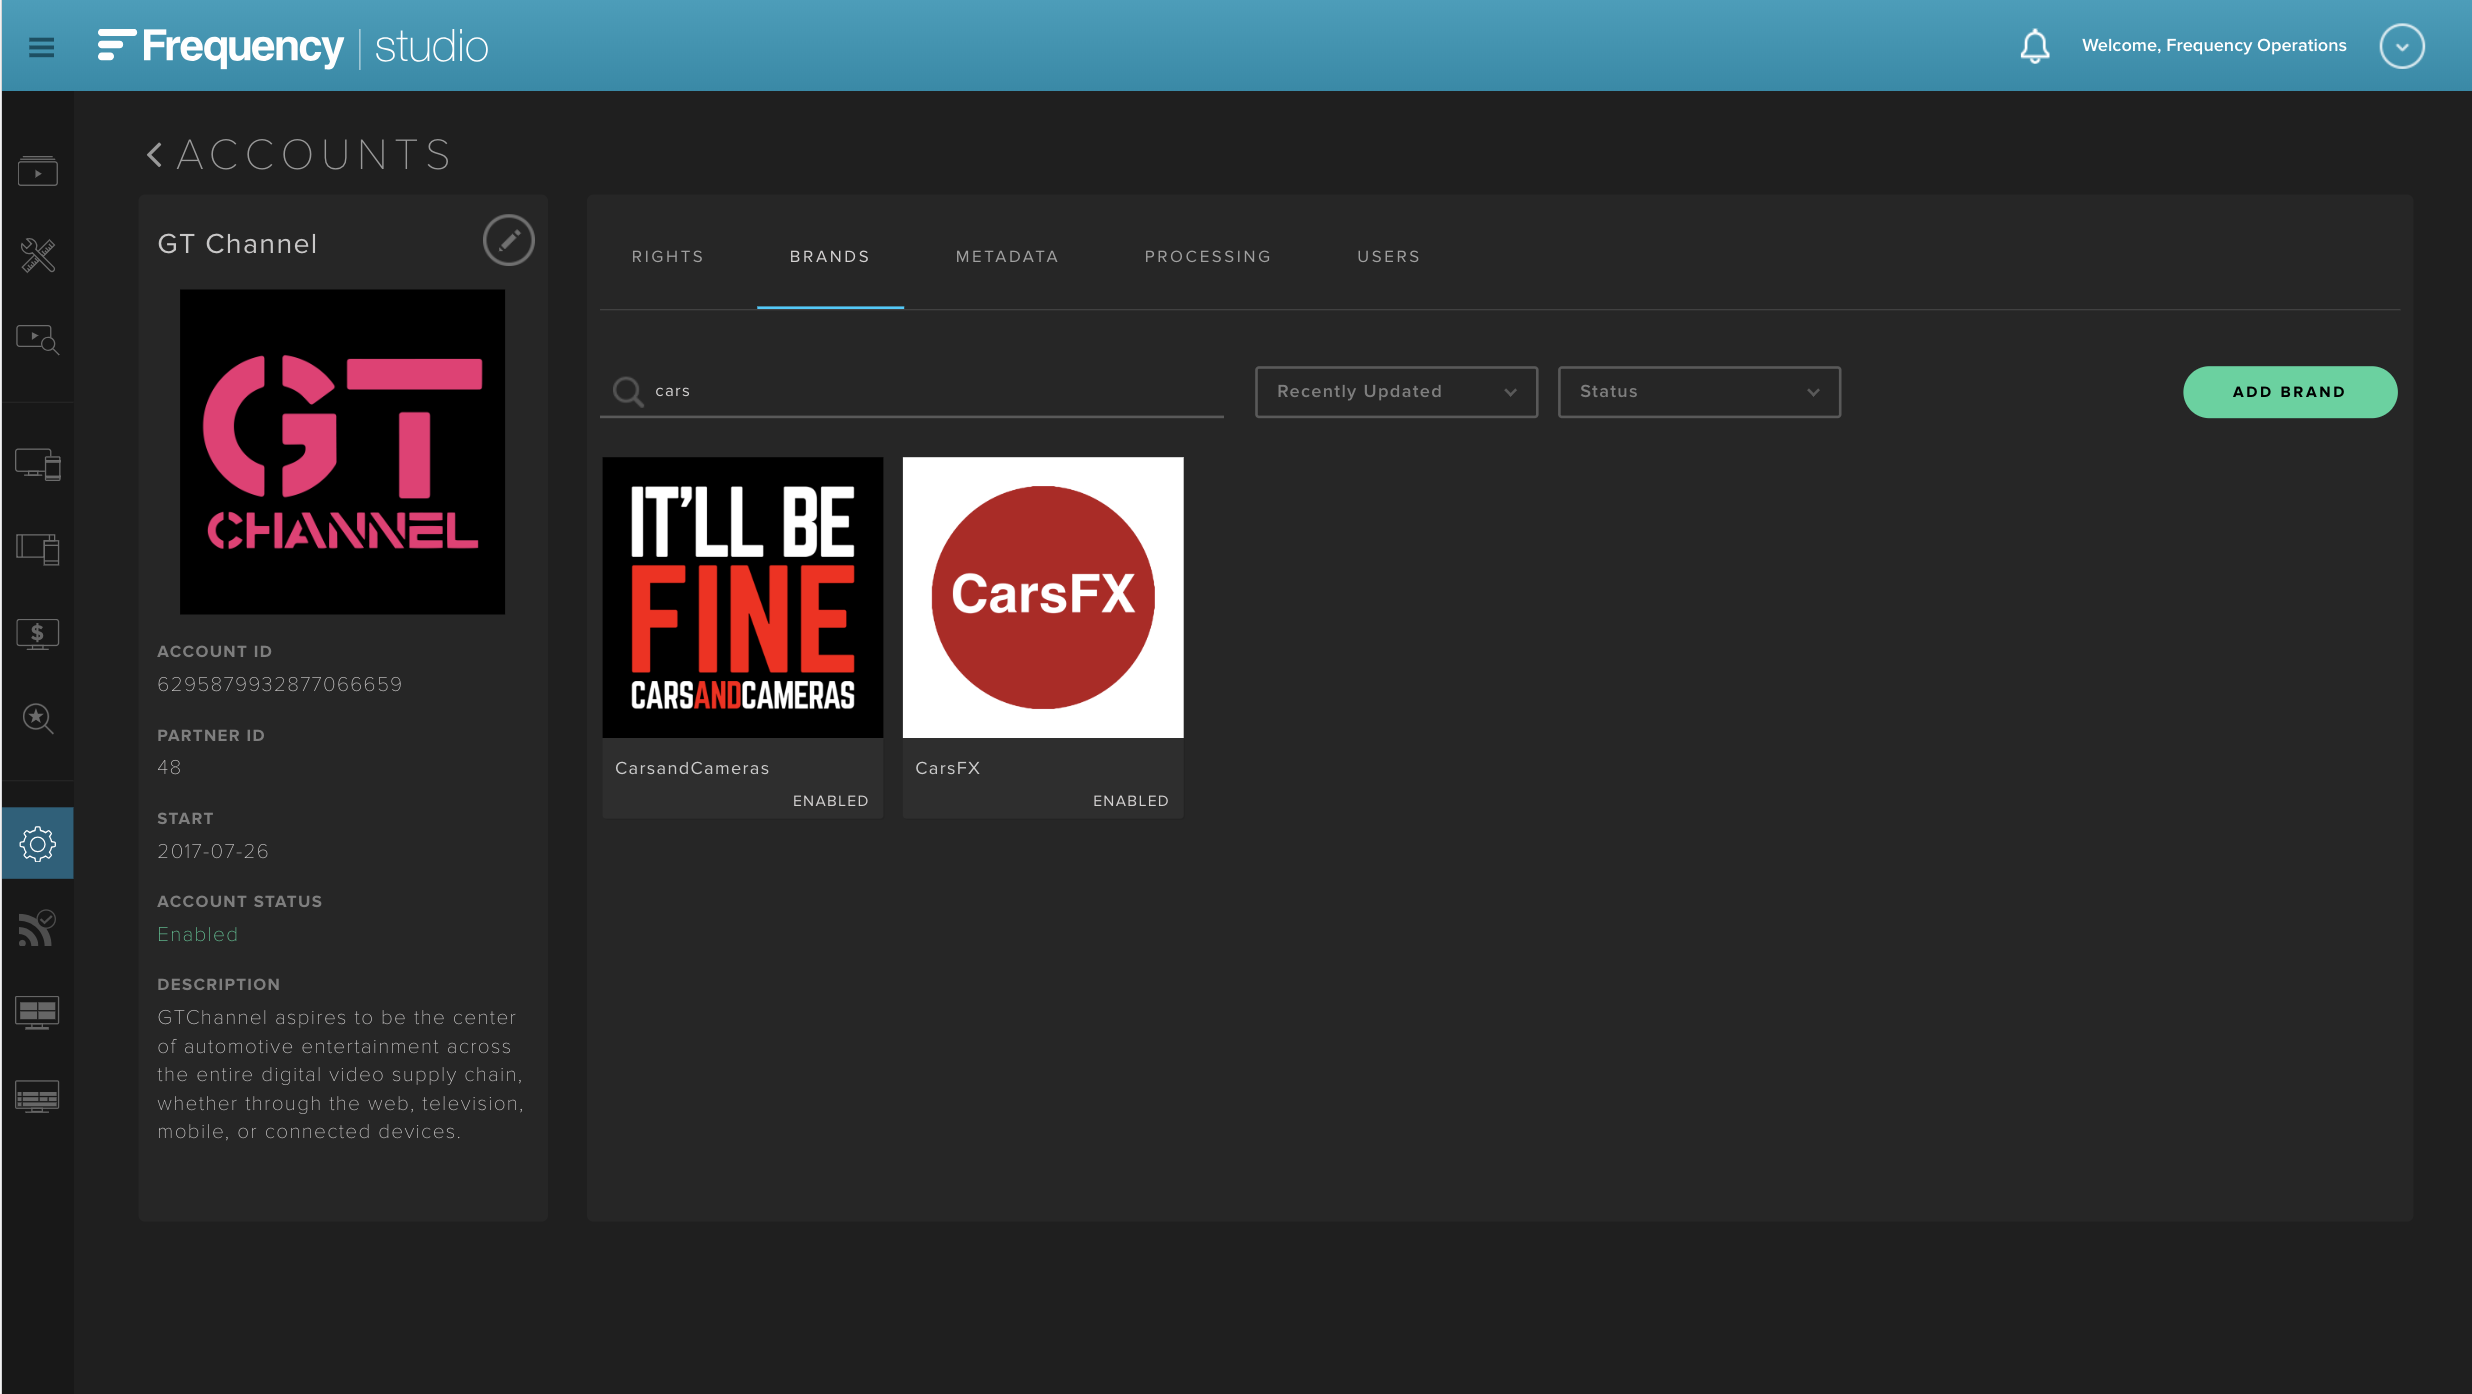Image resolution: width=2472 pixels, height=1394 pixels.
Task: Open the starred search sidebar icon
Action: tap(38, 718)
